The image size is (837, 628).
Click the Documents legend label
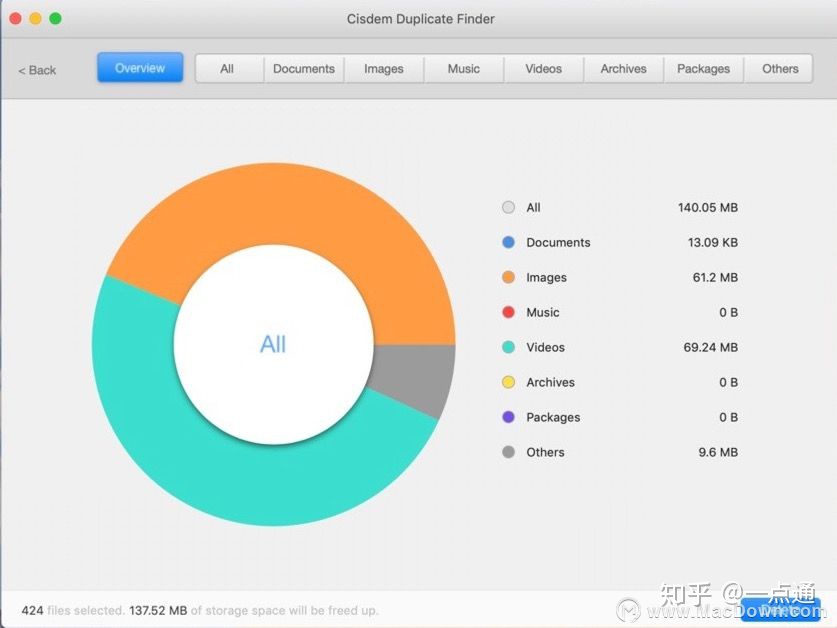[558, 242]
